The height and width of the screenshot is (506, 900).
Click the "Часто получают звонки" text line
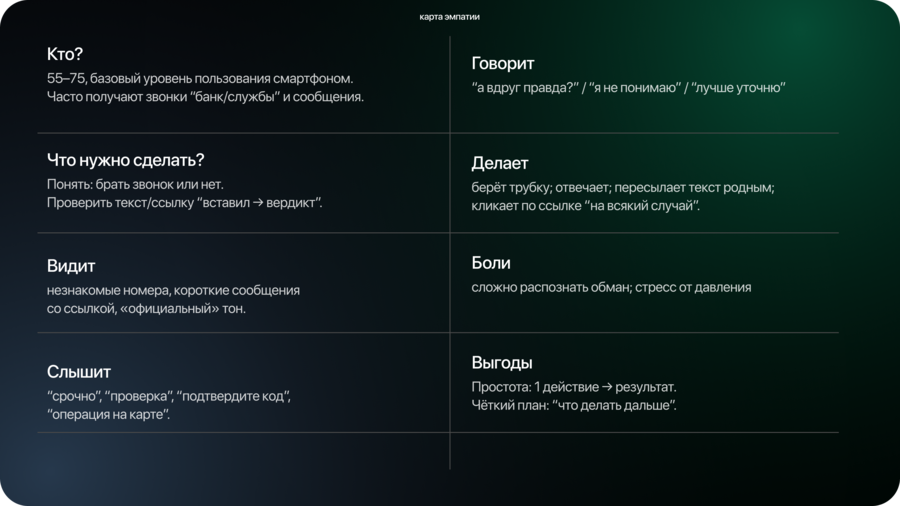point(205,97)
